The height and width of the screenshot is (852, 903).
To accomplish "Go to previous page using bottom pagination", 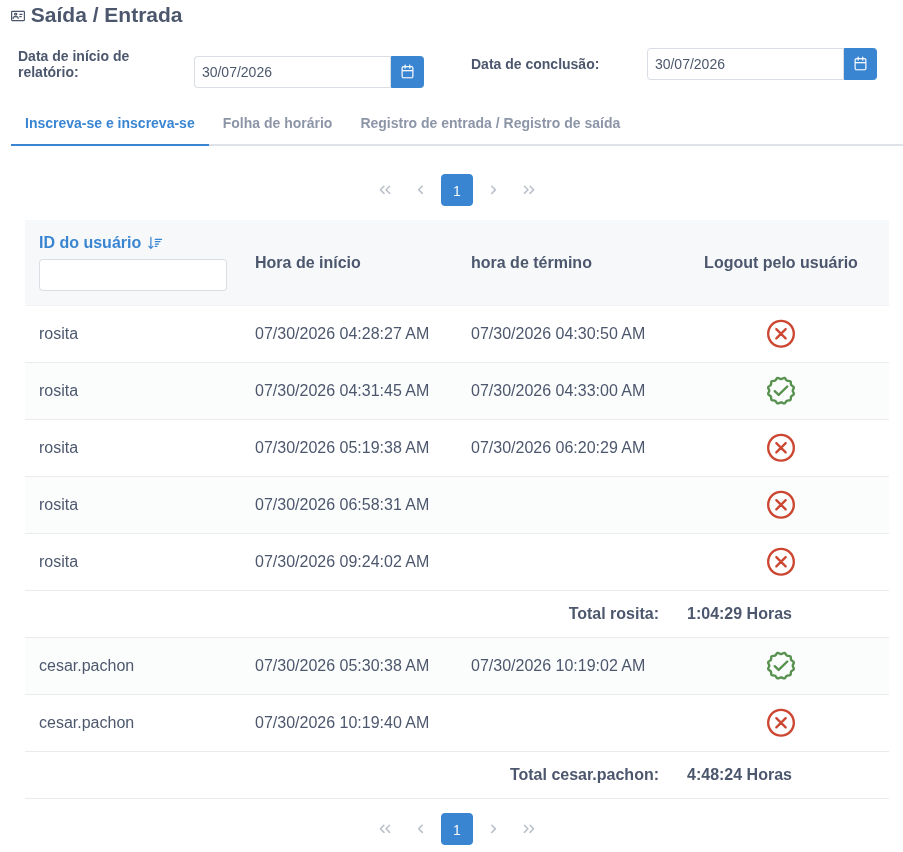I will (x=420, y=829).
